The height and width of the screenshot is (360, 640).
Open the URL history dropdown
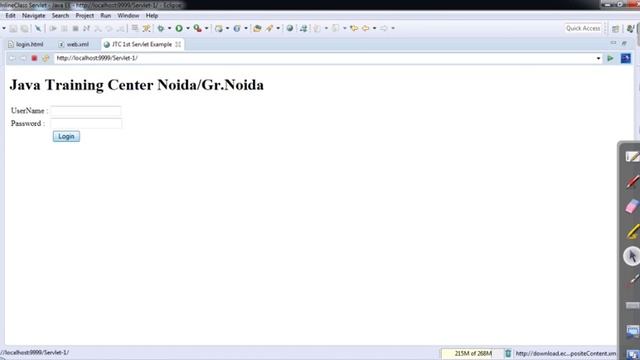598,58
